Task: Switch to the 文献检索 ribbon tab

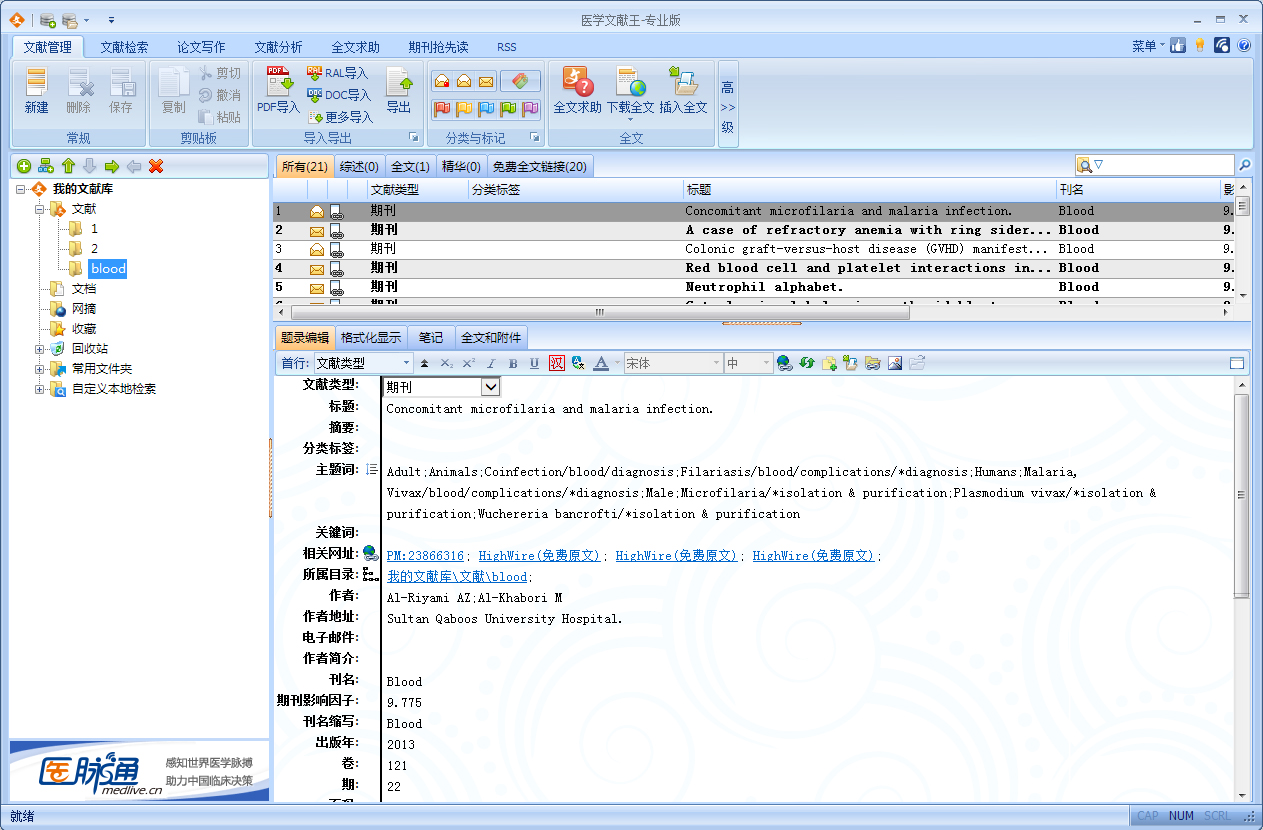Action: (124, 47)
